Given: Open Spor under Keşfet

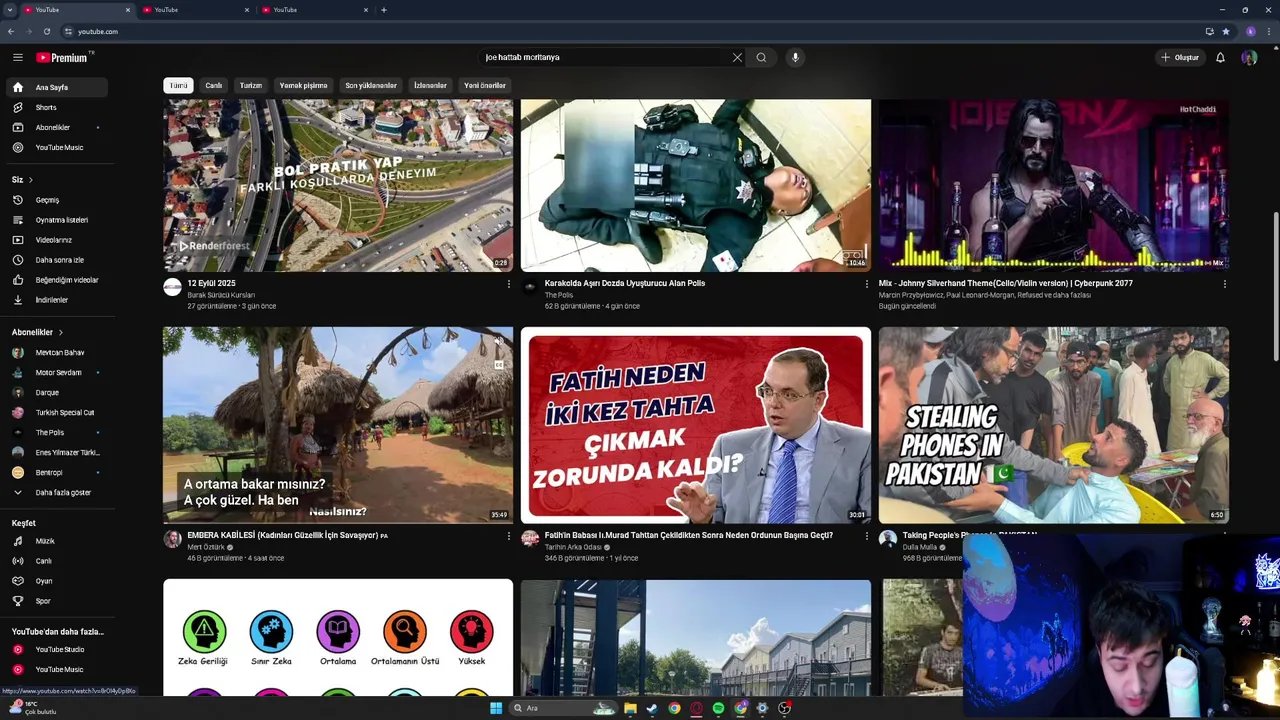Looking at the screenshot, I should click(56, 601).
